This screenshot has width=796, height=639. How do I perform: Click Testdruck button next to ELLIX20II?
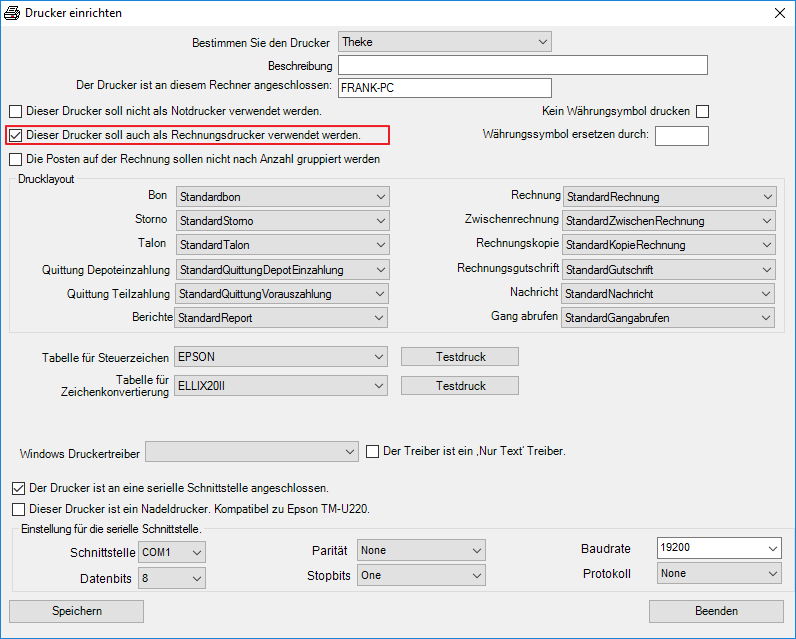460,386
